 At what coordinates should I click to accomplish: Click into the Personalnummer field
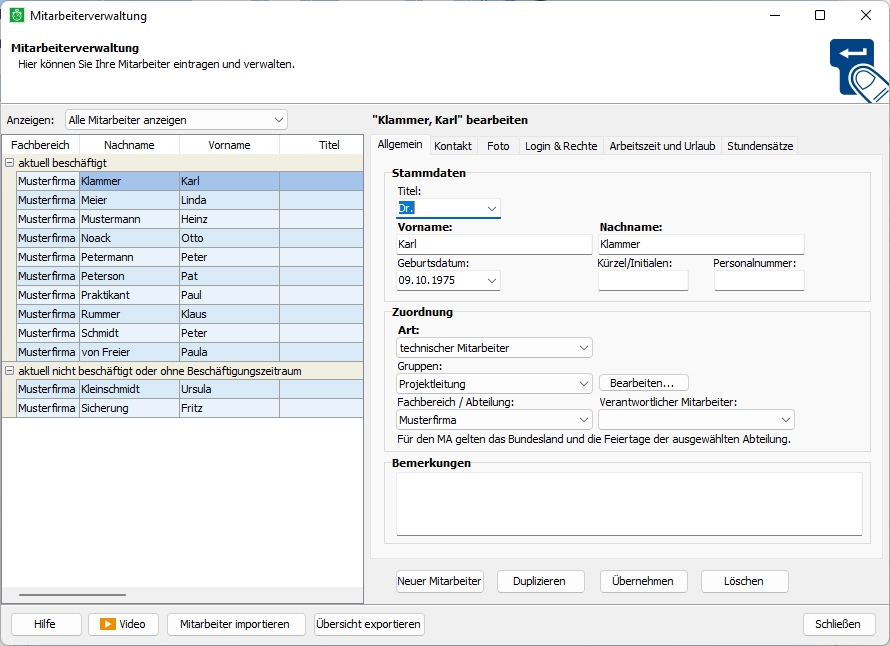click(759, 281)
